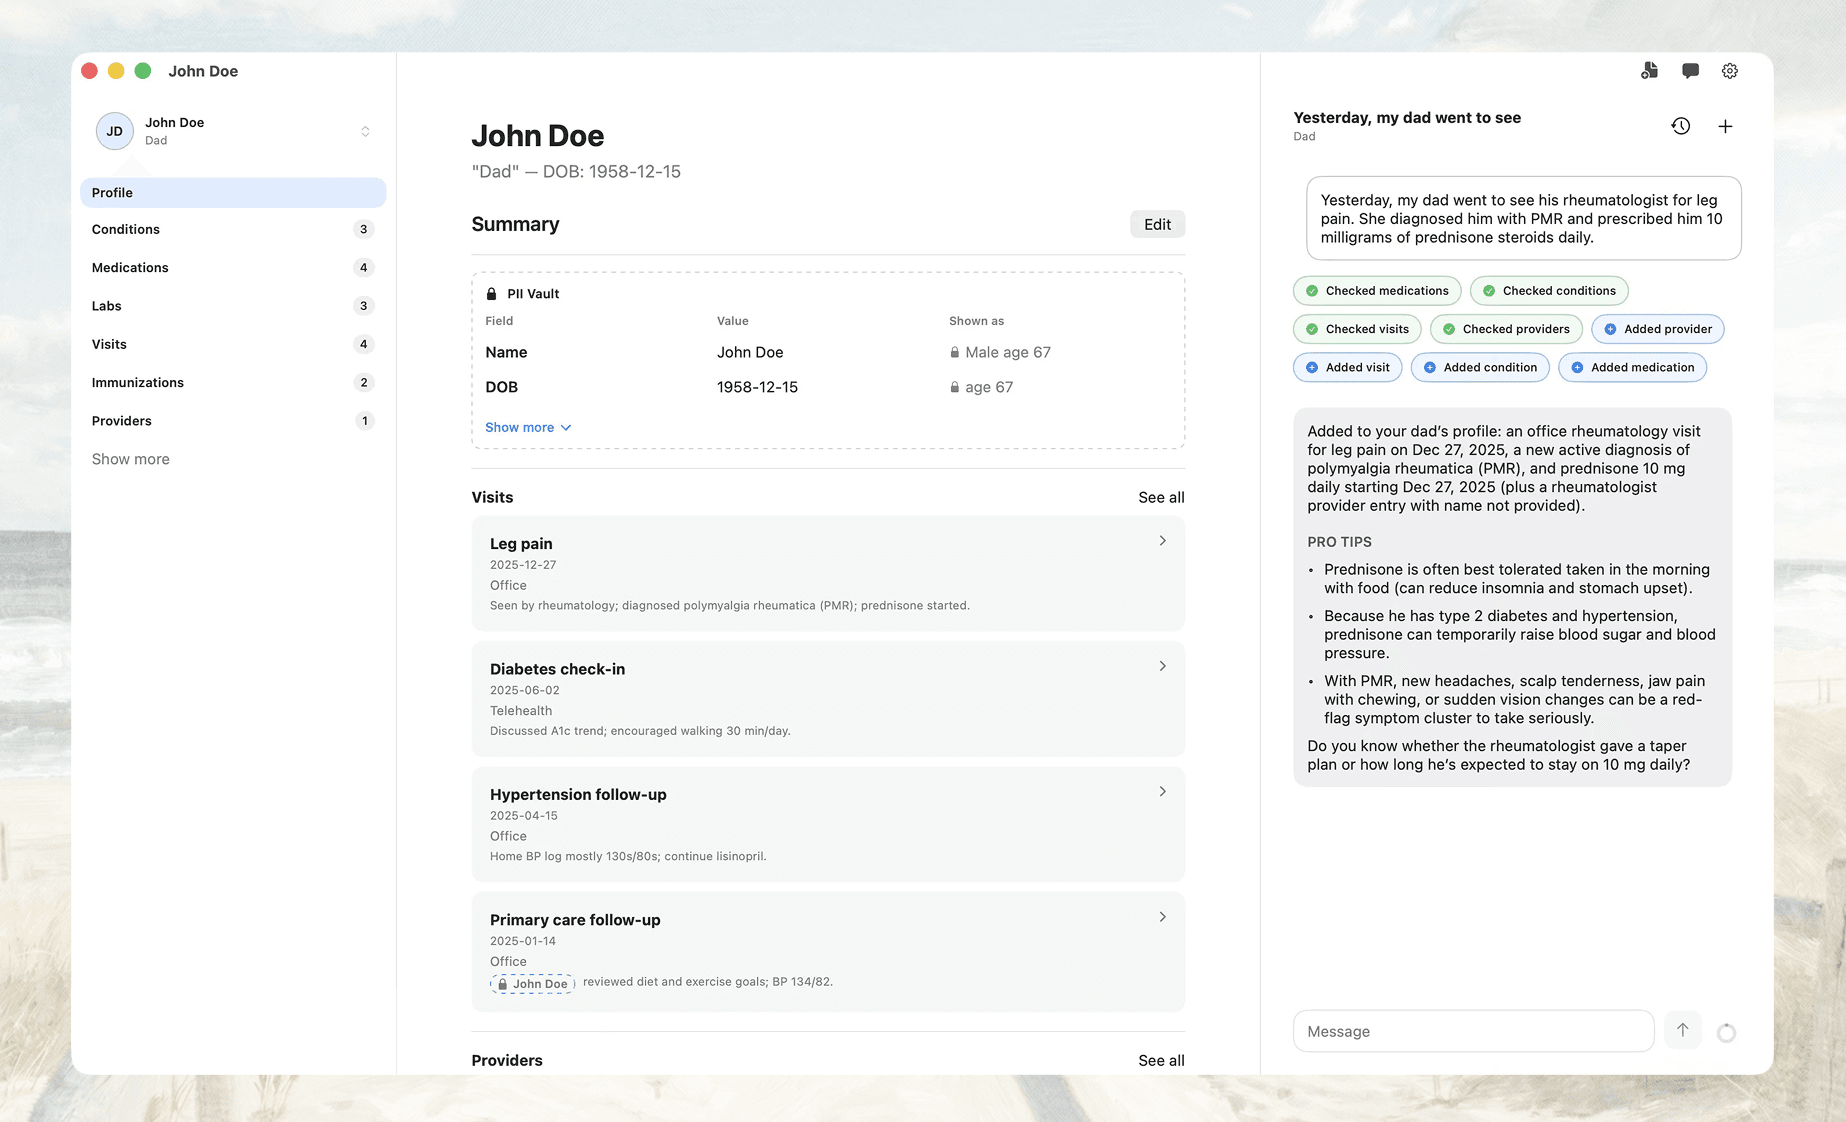The width and height of the screenshot is (1846, 1122).
Task: Open the Diabetes check-in visit card
Action: click(827, 698)
